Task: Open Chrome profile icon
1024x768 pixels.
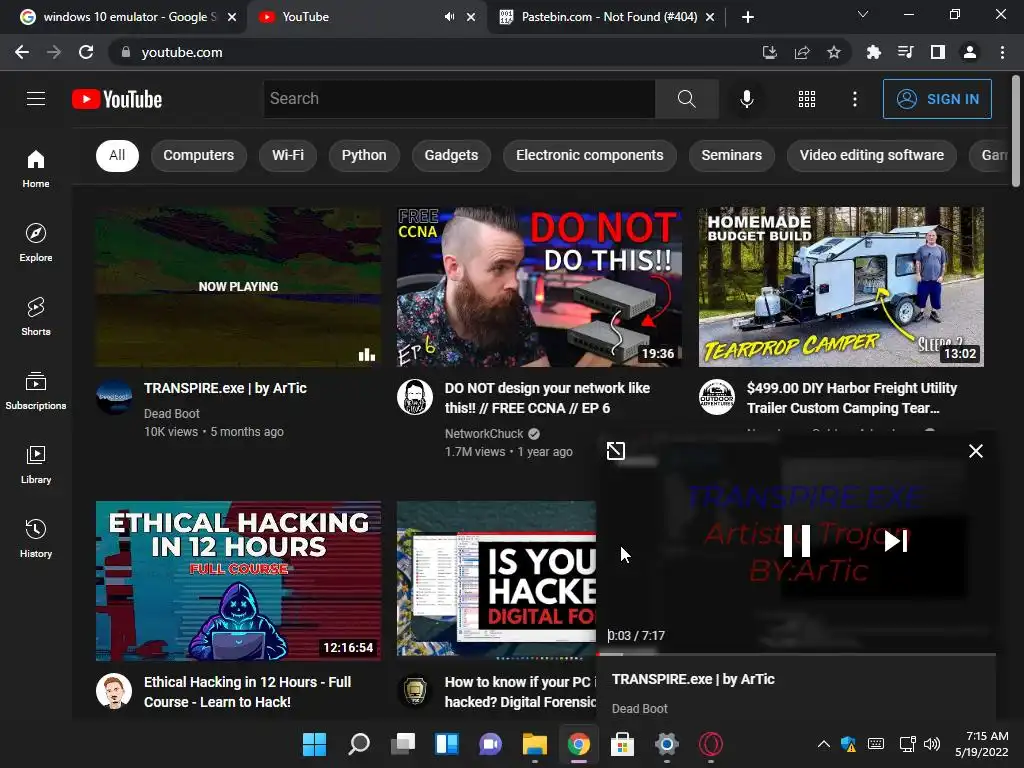Action: (970, 52)
